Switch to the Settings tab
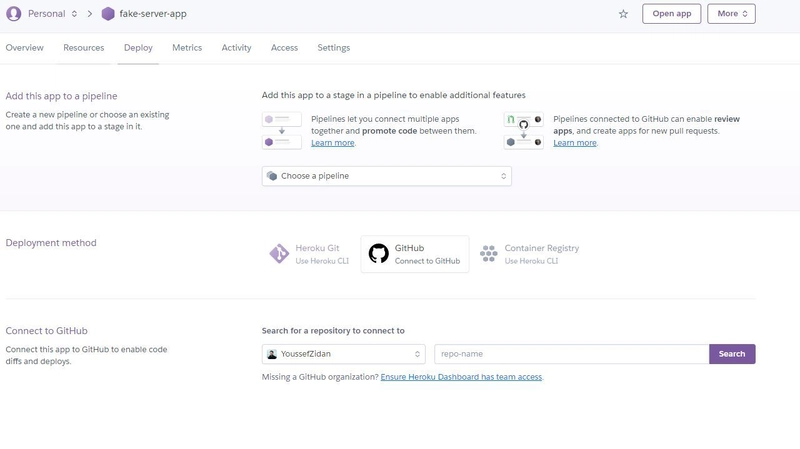Image resolution: width=800 pixels, height=449 pixels. 333,48
